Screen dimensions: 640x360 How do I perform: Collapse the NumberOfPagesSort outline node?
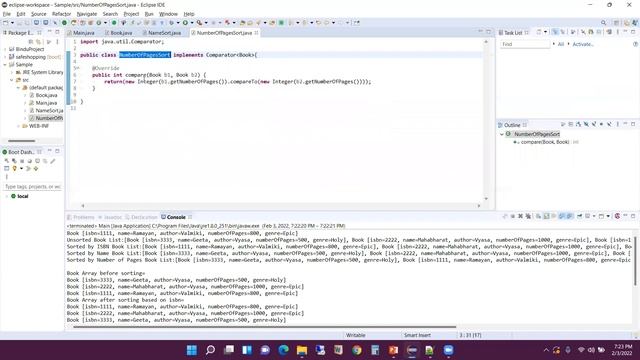coord(502,134)
